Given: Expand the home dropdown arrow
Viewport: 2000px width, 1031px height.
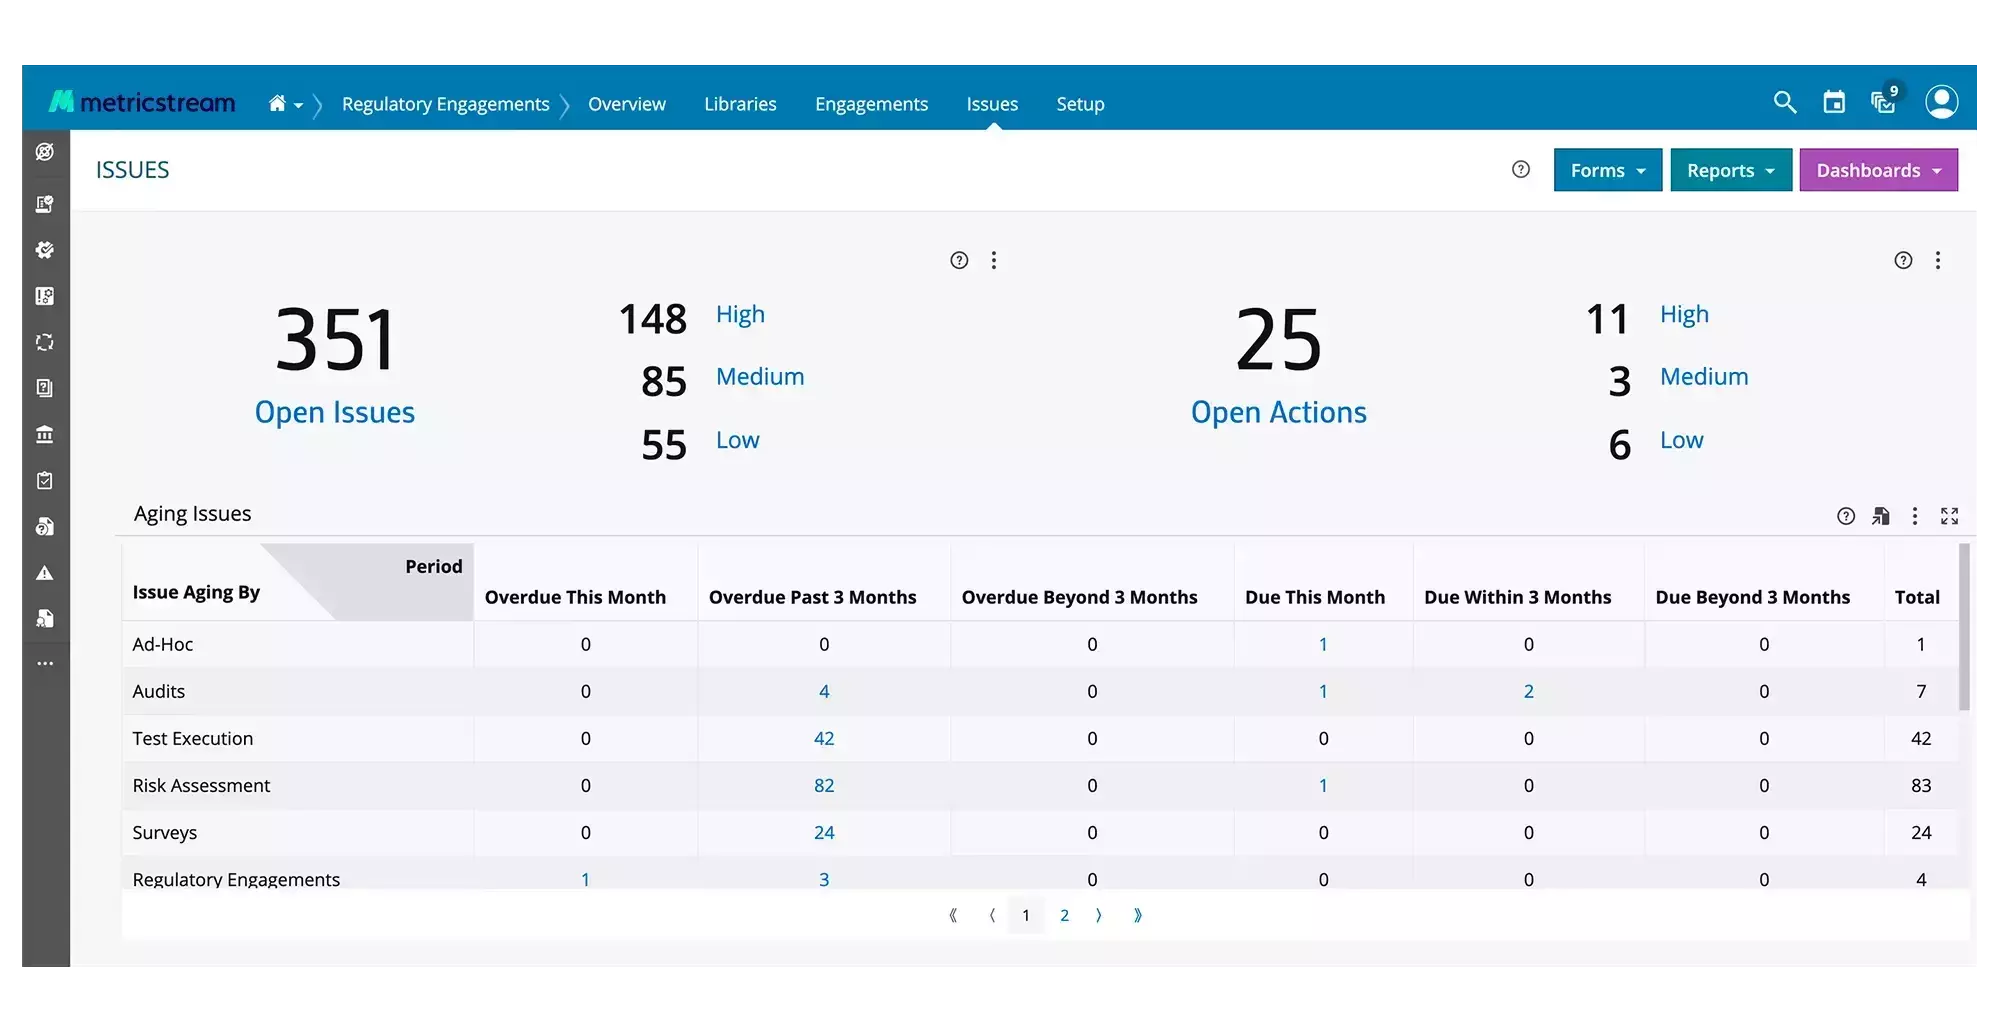Looking at the screenshot, I should [x=298, y=105].
